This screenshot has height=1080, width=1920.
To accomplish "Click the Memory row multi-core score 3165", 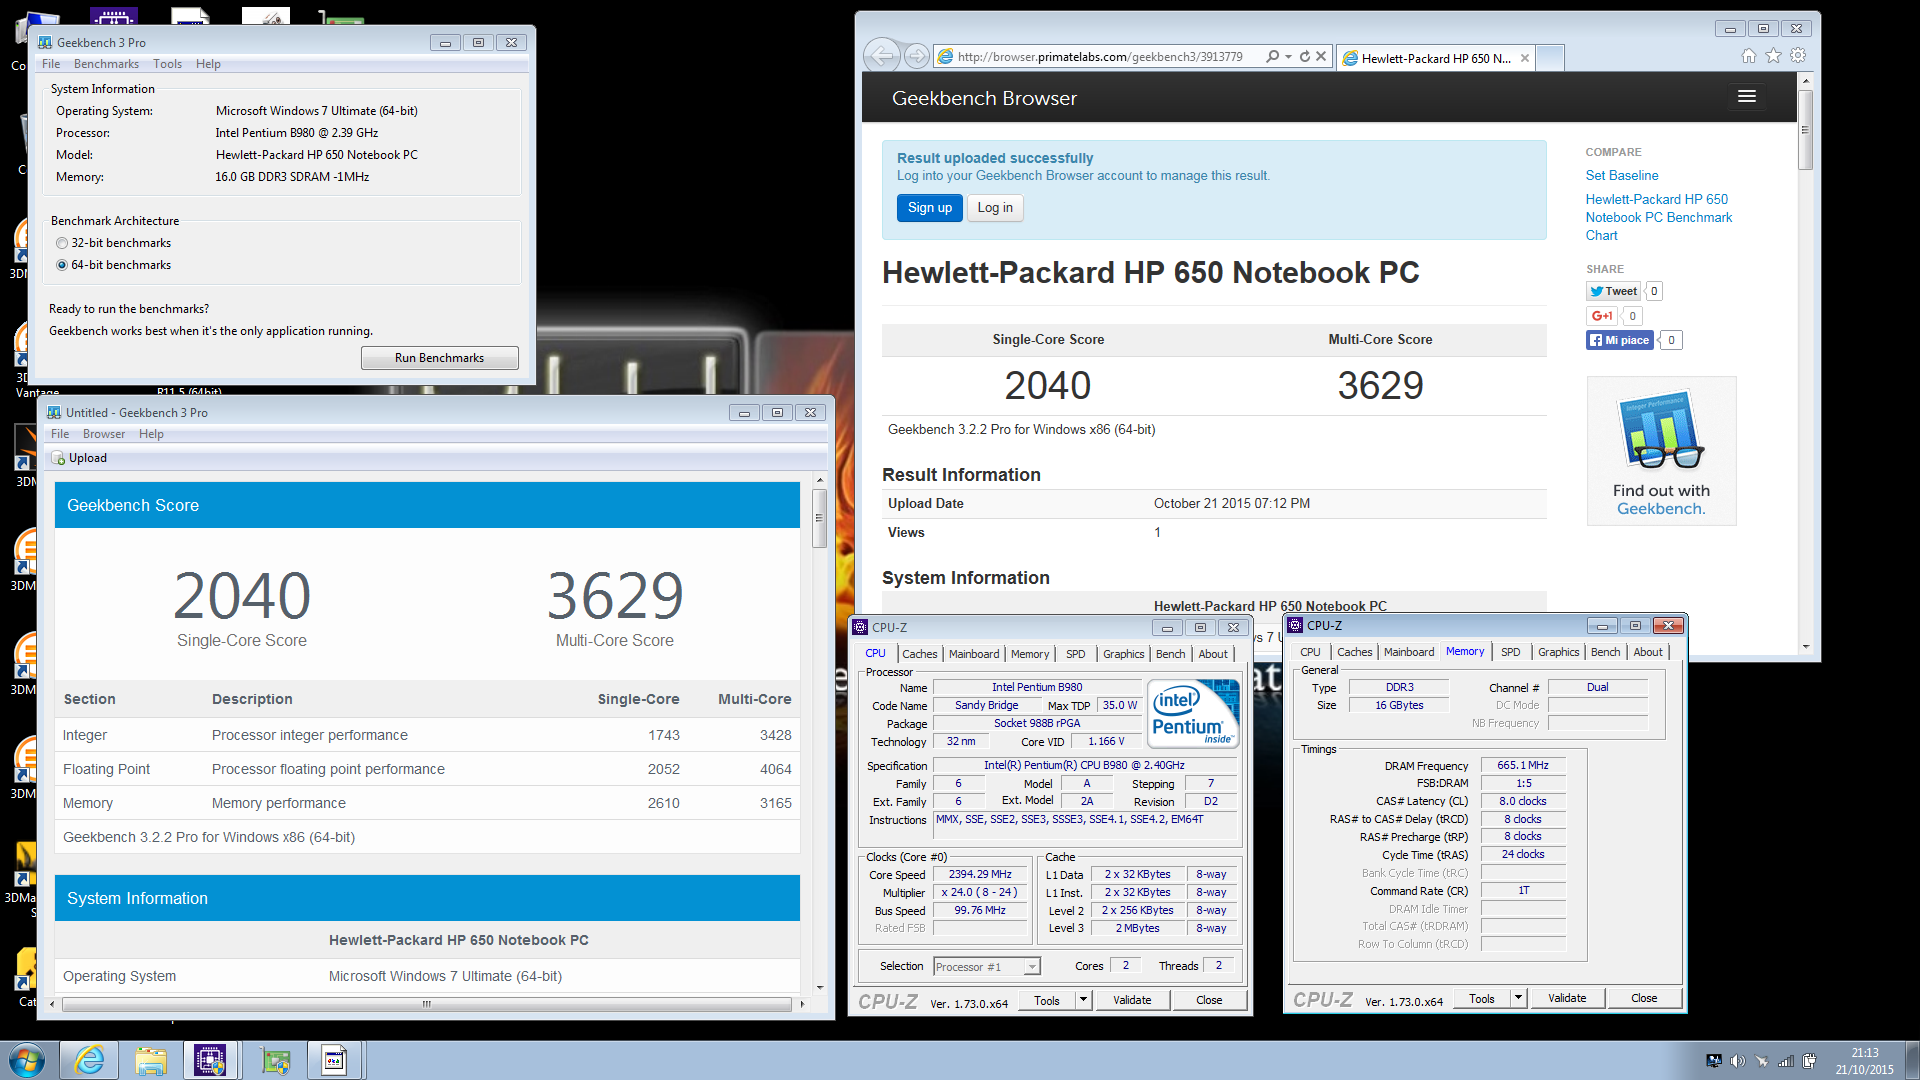I will [775, 803].
